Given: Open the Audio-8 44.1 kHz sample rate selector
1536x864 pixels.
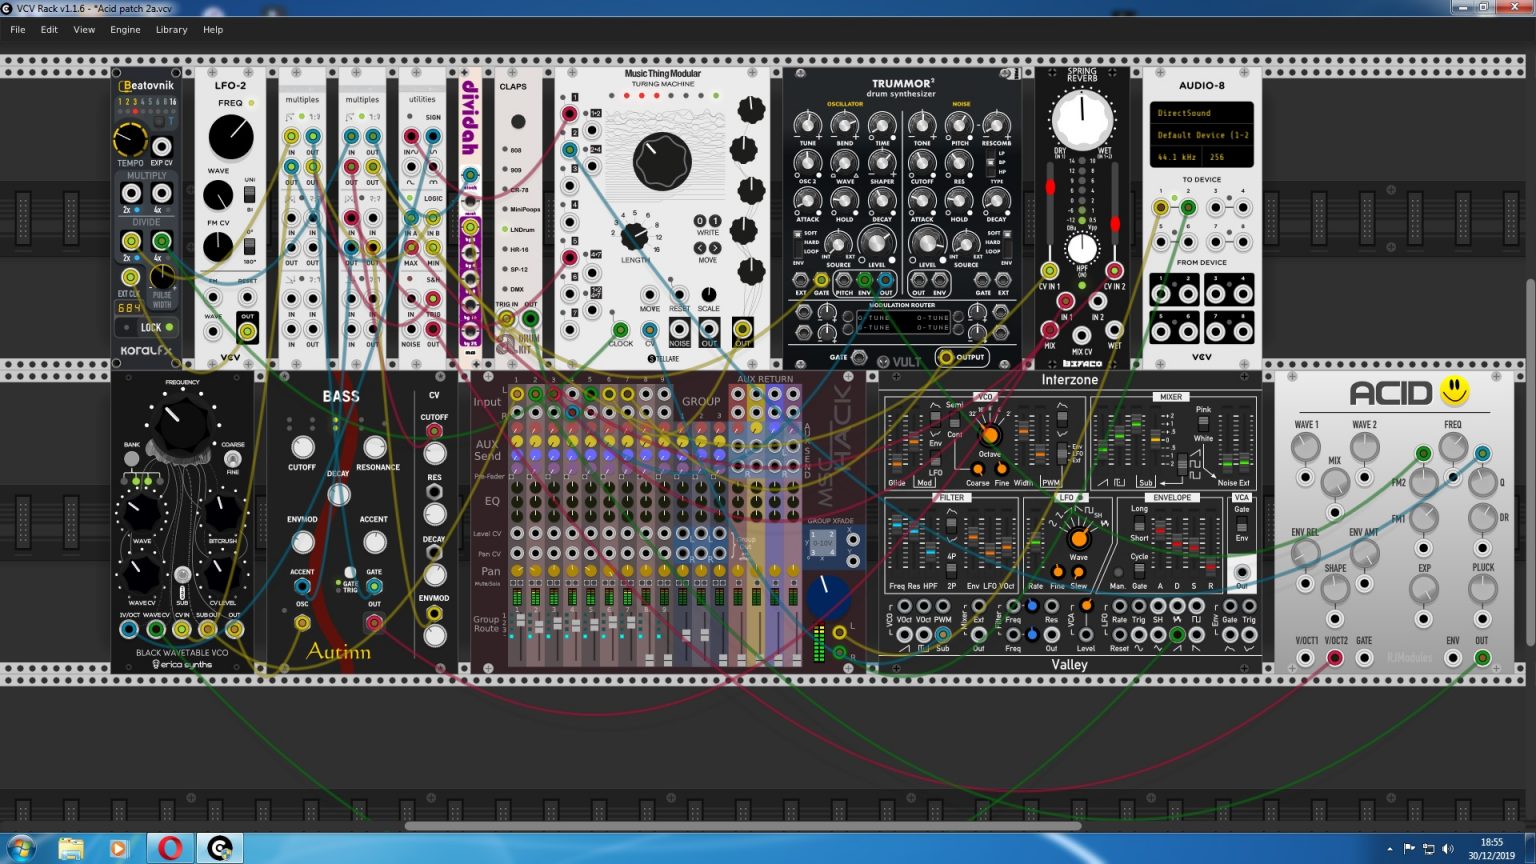Looking at the screenshot, I should pos(1177,157).
